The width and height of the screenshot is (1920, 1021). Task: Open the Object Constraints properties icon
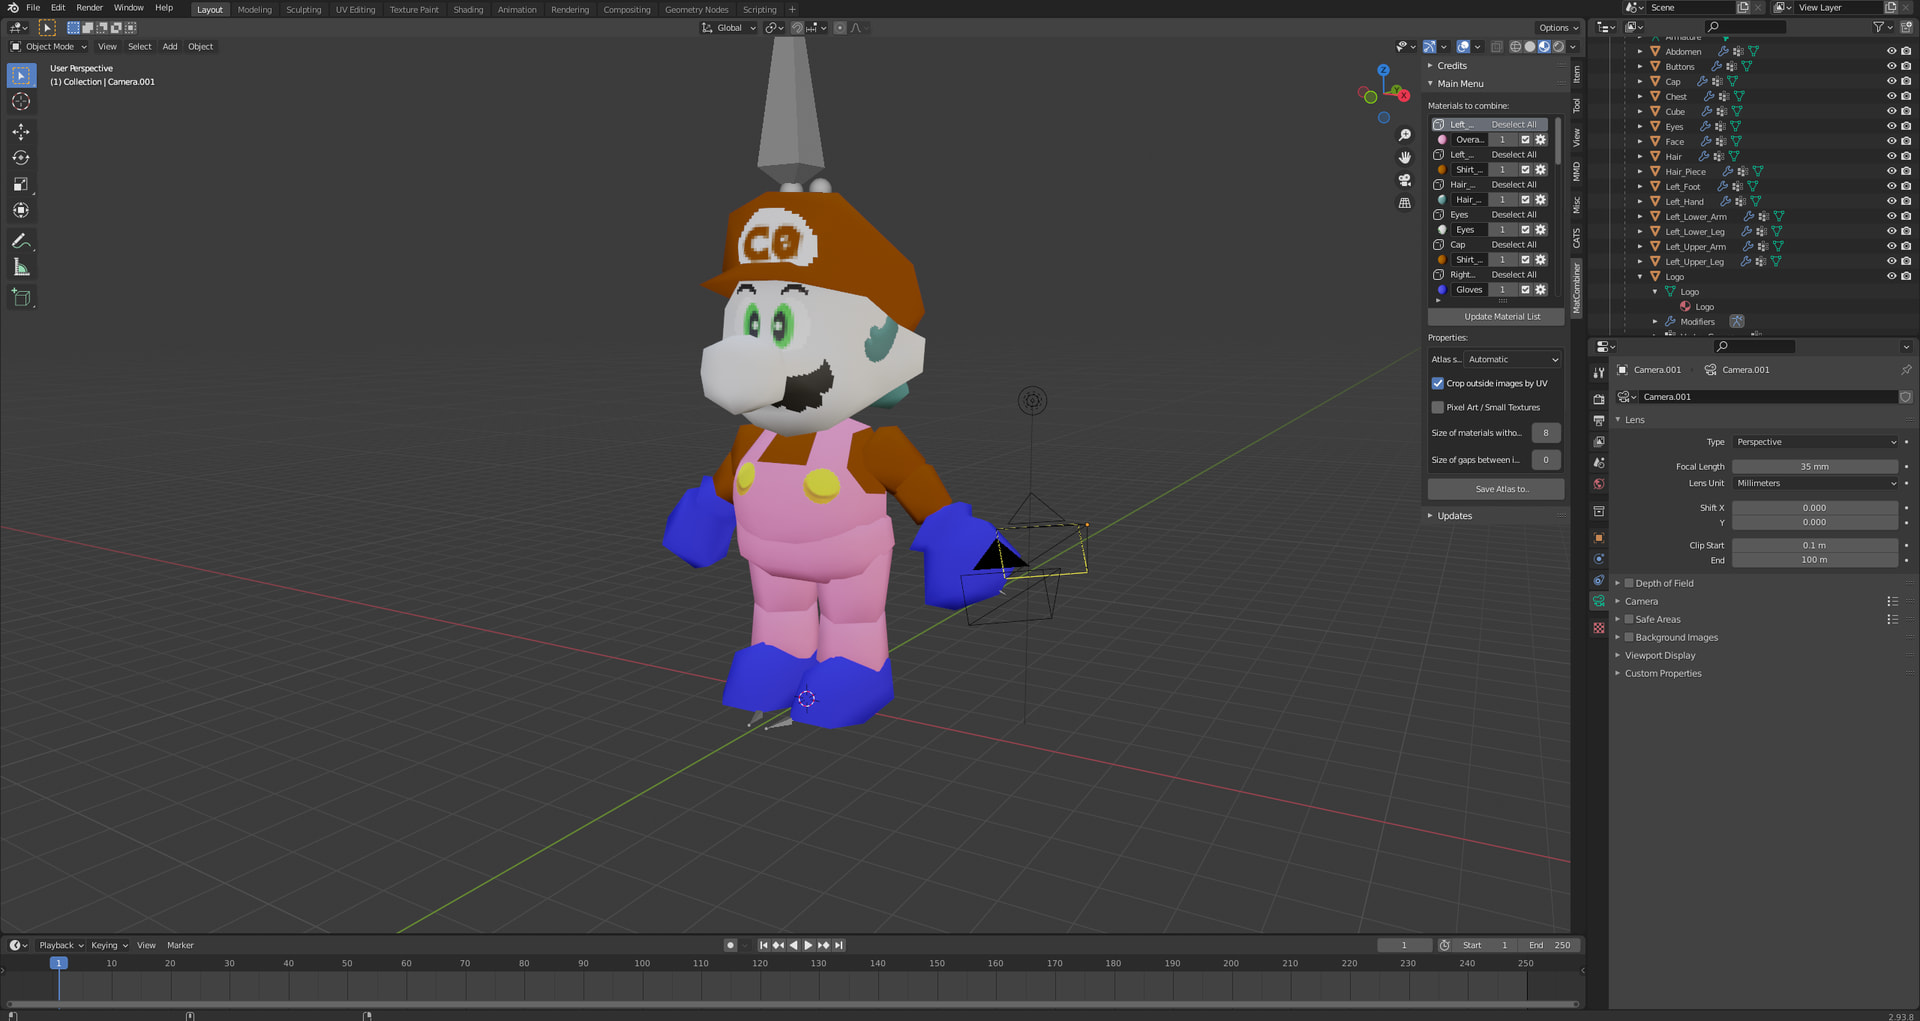(x=1599, y=581)
